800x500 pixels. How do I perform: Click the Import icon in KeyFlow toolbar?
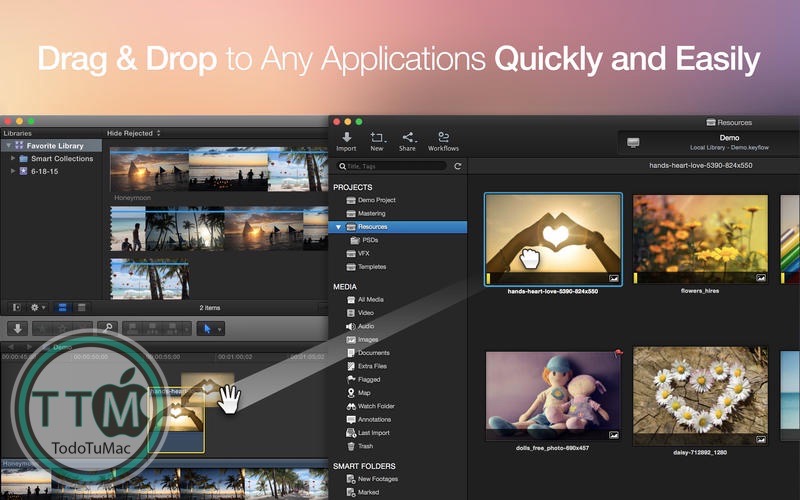pos(346,137)
